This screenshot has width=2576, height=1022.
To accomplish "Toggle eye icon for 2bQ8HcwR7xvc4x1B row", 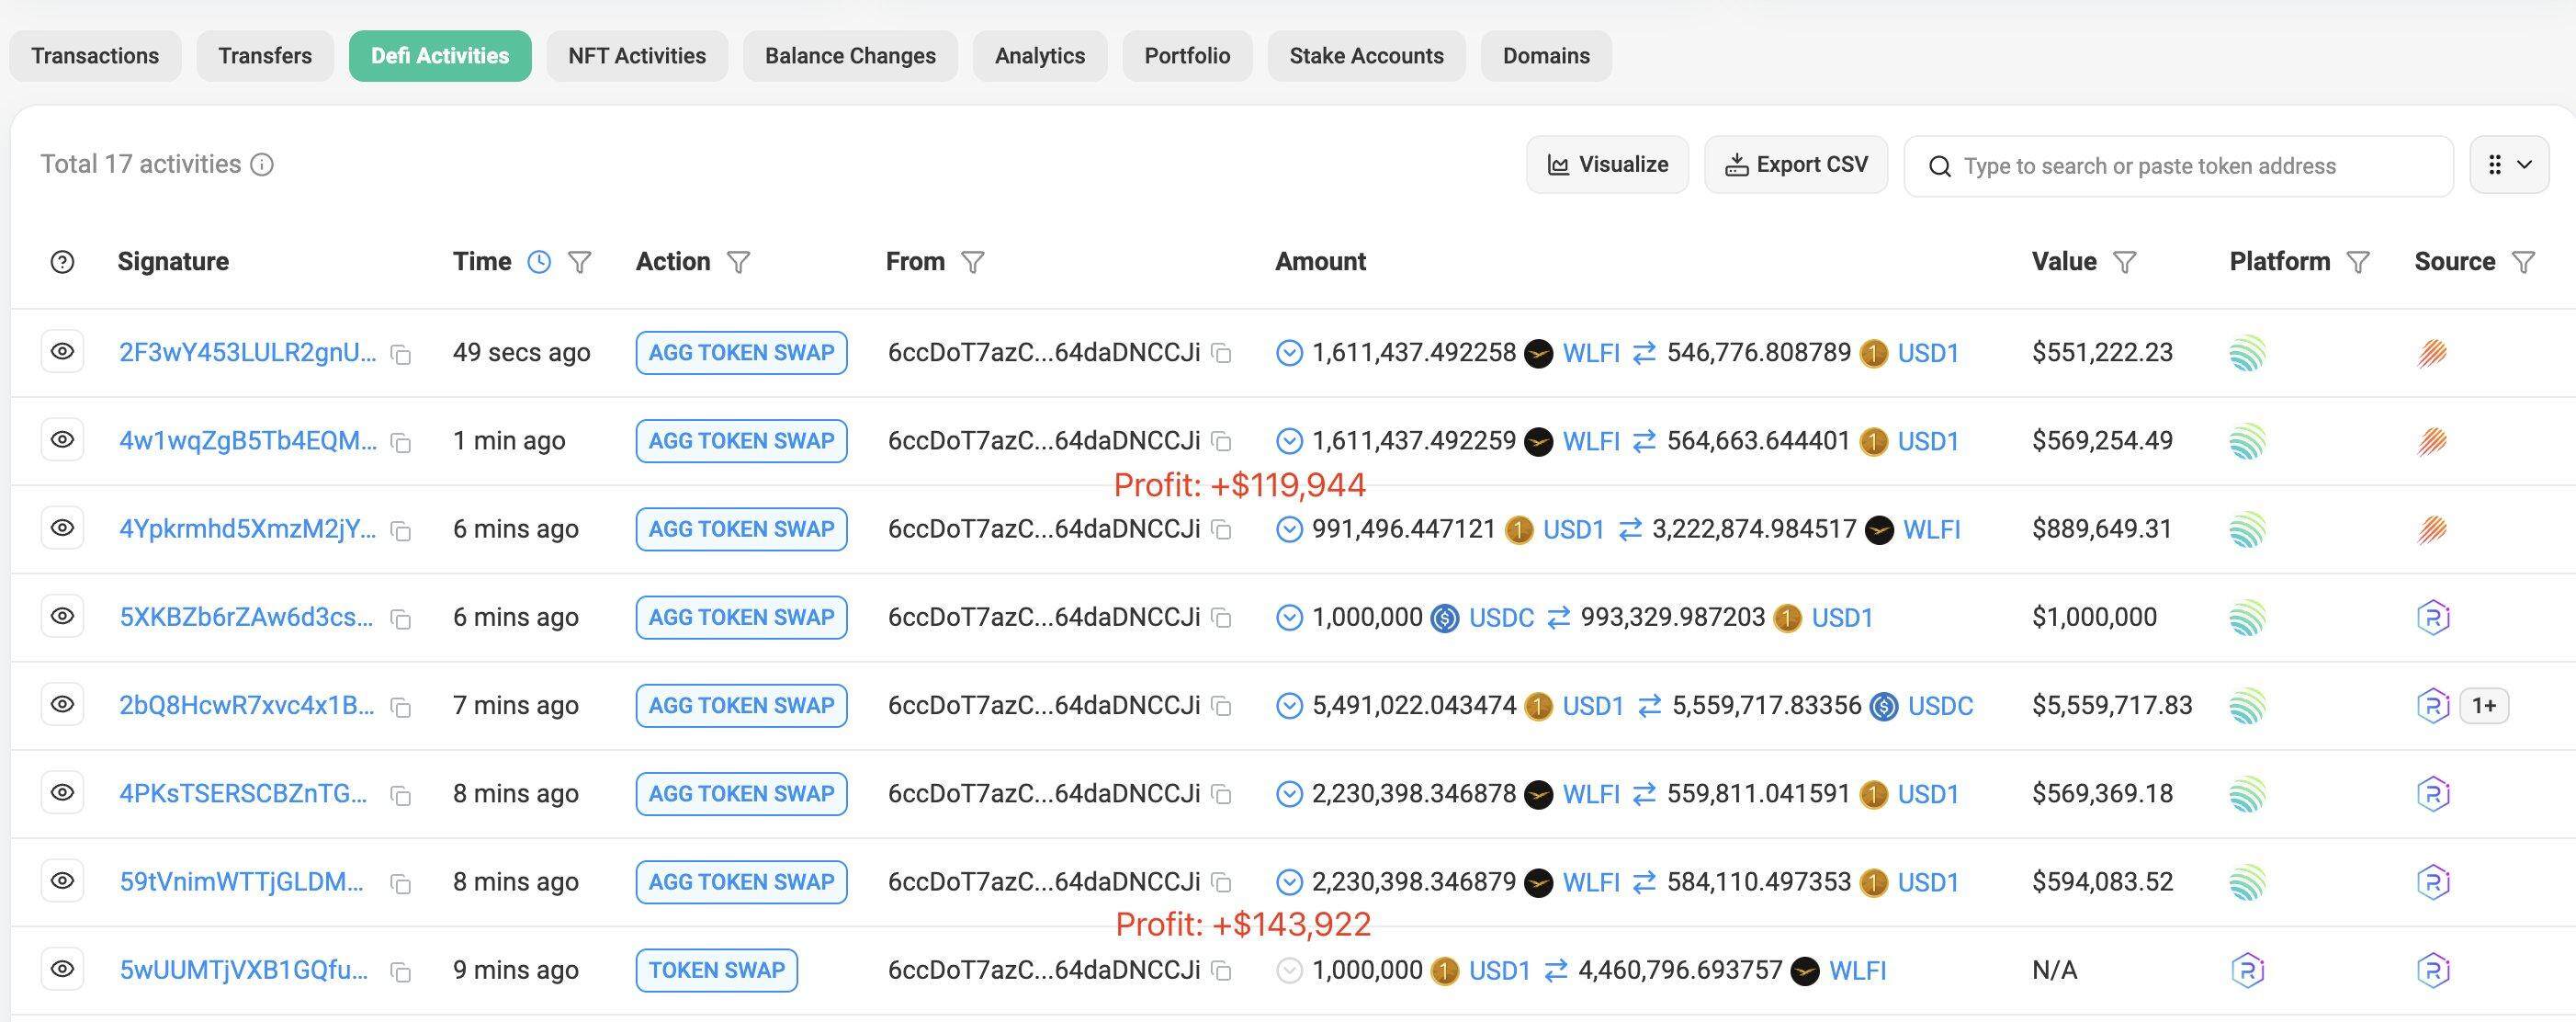I will pos(62,705).
